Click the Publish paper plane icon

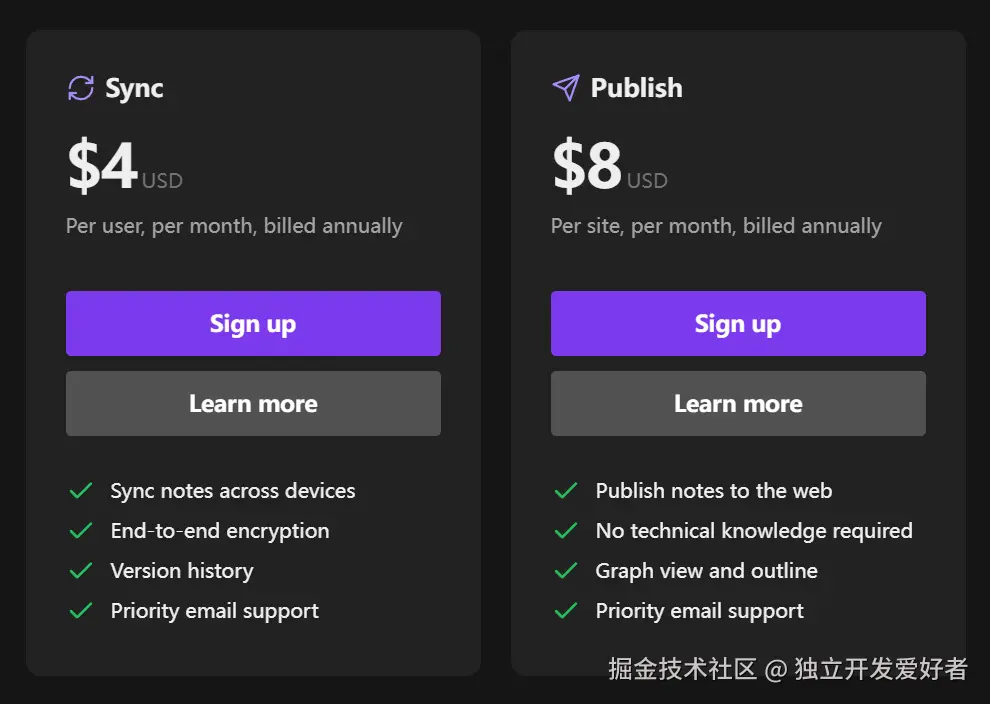click(x=566, y=88)
